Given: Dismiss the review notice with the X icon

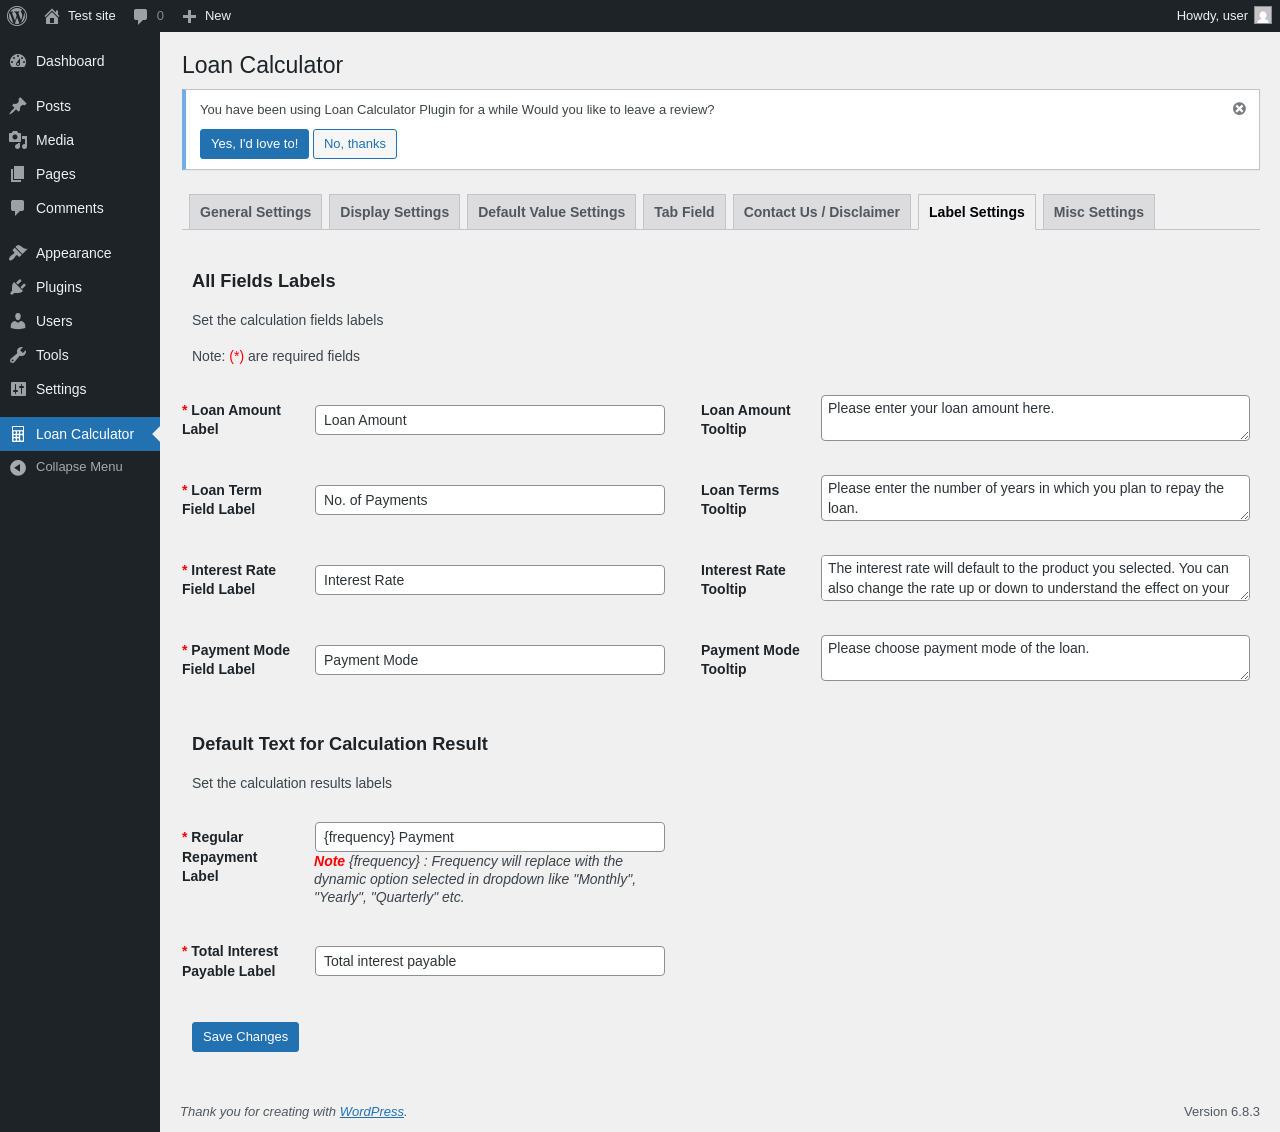Looking at the screenshot, I should pyautogui.click(x=1239, y=109).
